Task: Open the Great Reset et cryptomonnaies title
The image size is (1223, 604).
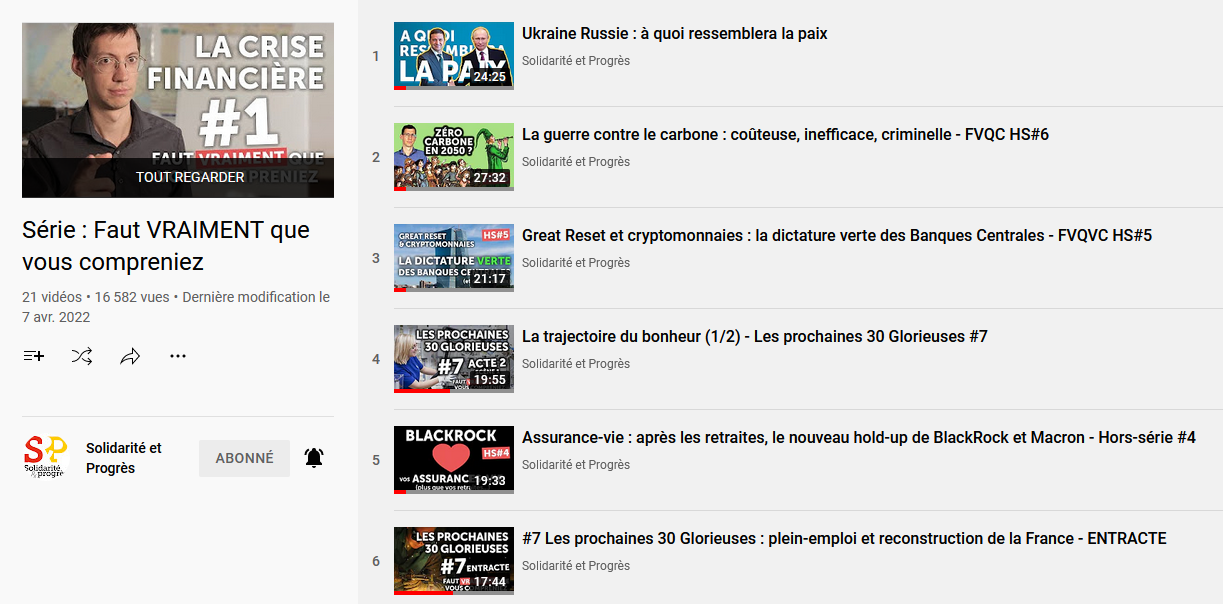Action: (836, 236)
